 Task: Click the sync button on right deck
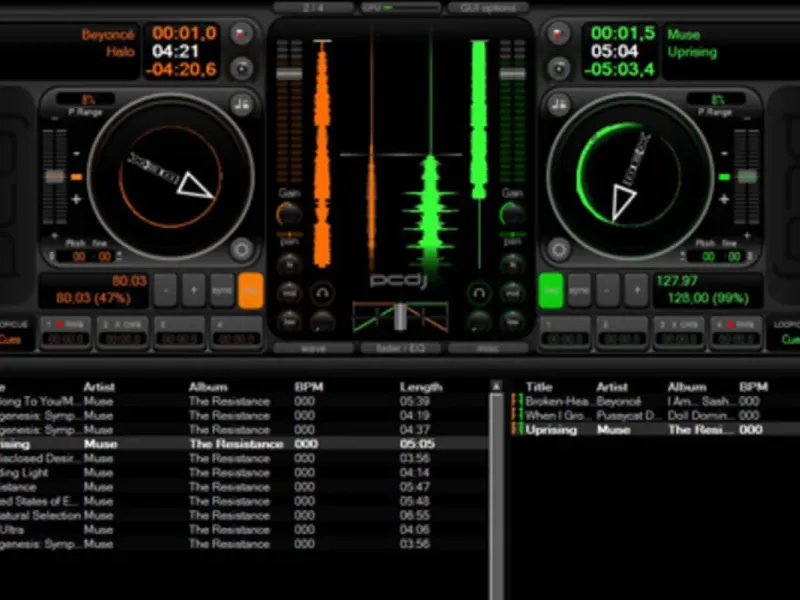click(579, 290)
